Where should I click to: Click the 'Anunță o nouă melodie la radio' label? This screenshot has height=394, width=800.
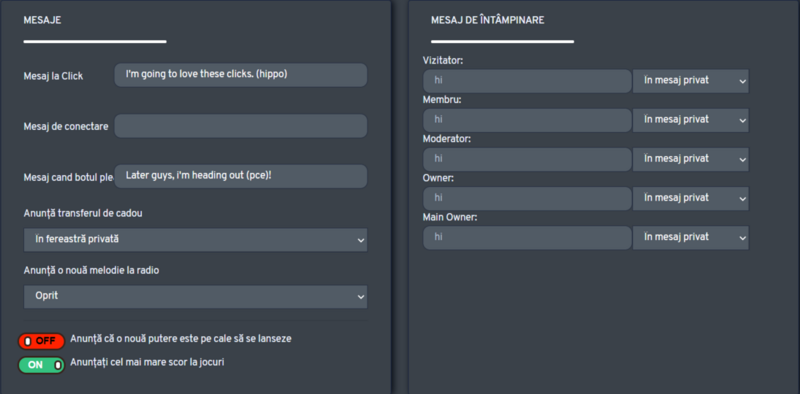tap(91, 270)
